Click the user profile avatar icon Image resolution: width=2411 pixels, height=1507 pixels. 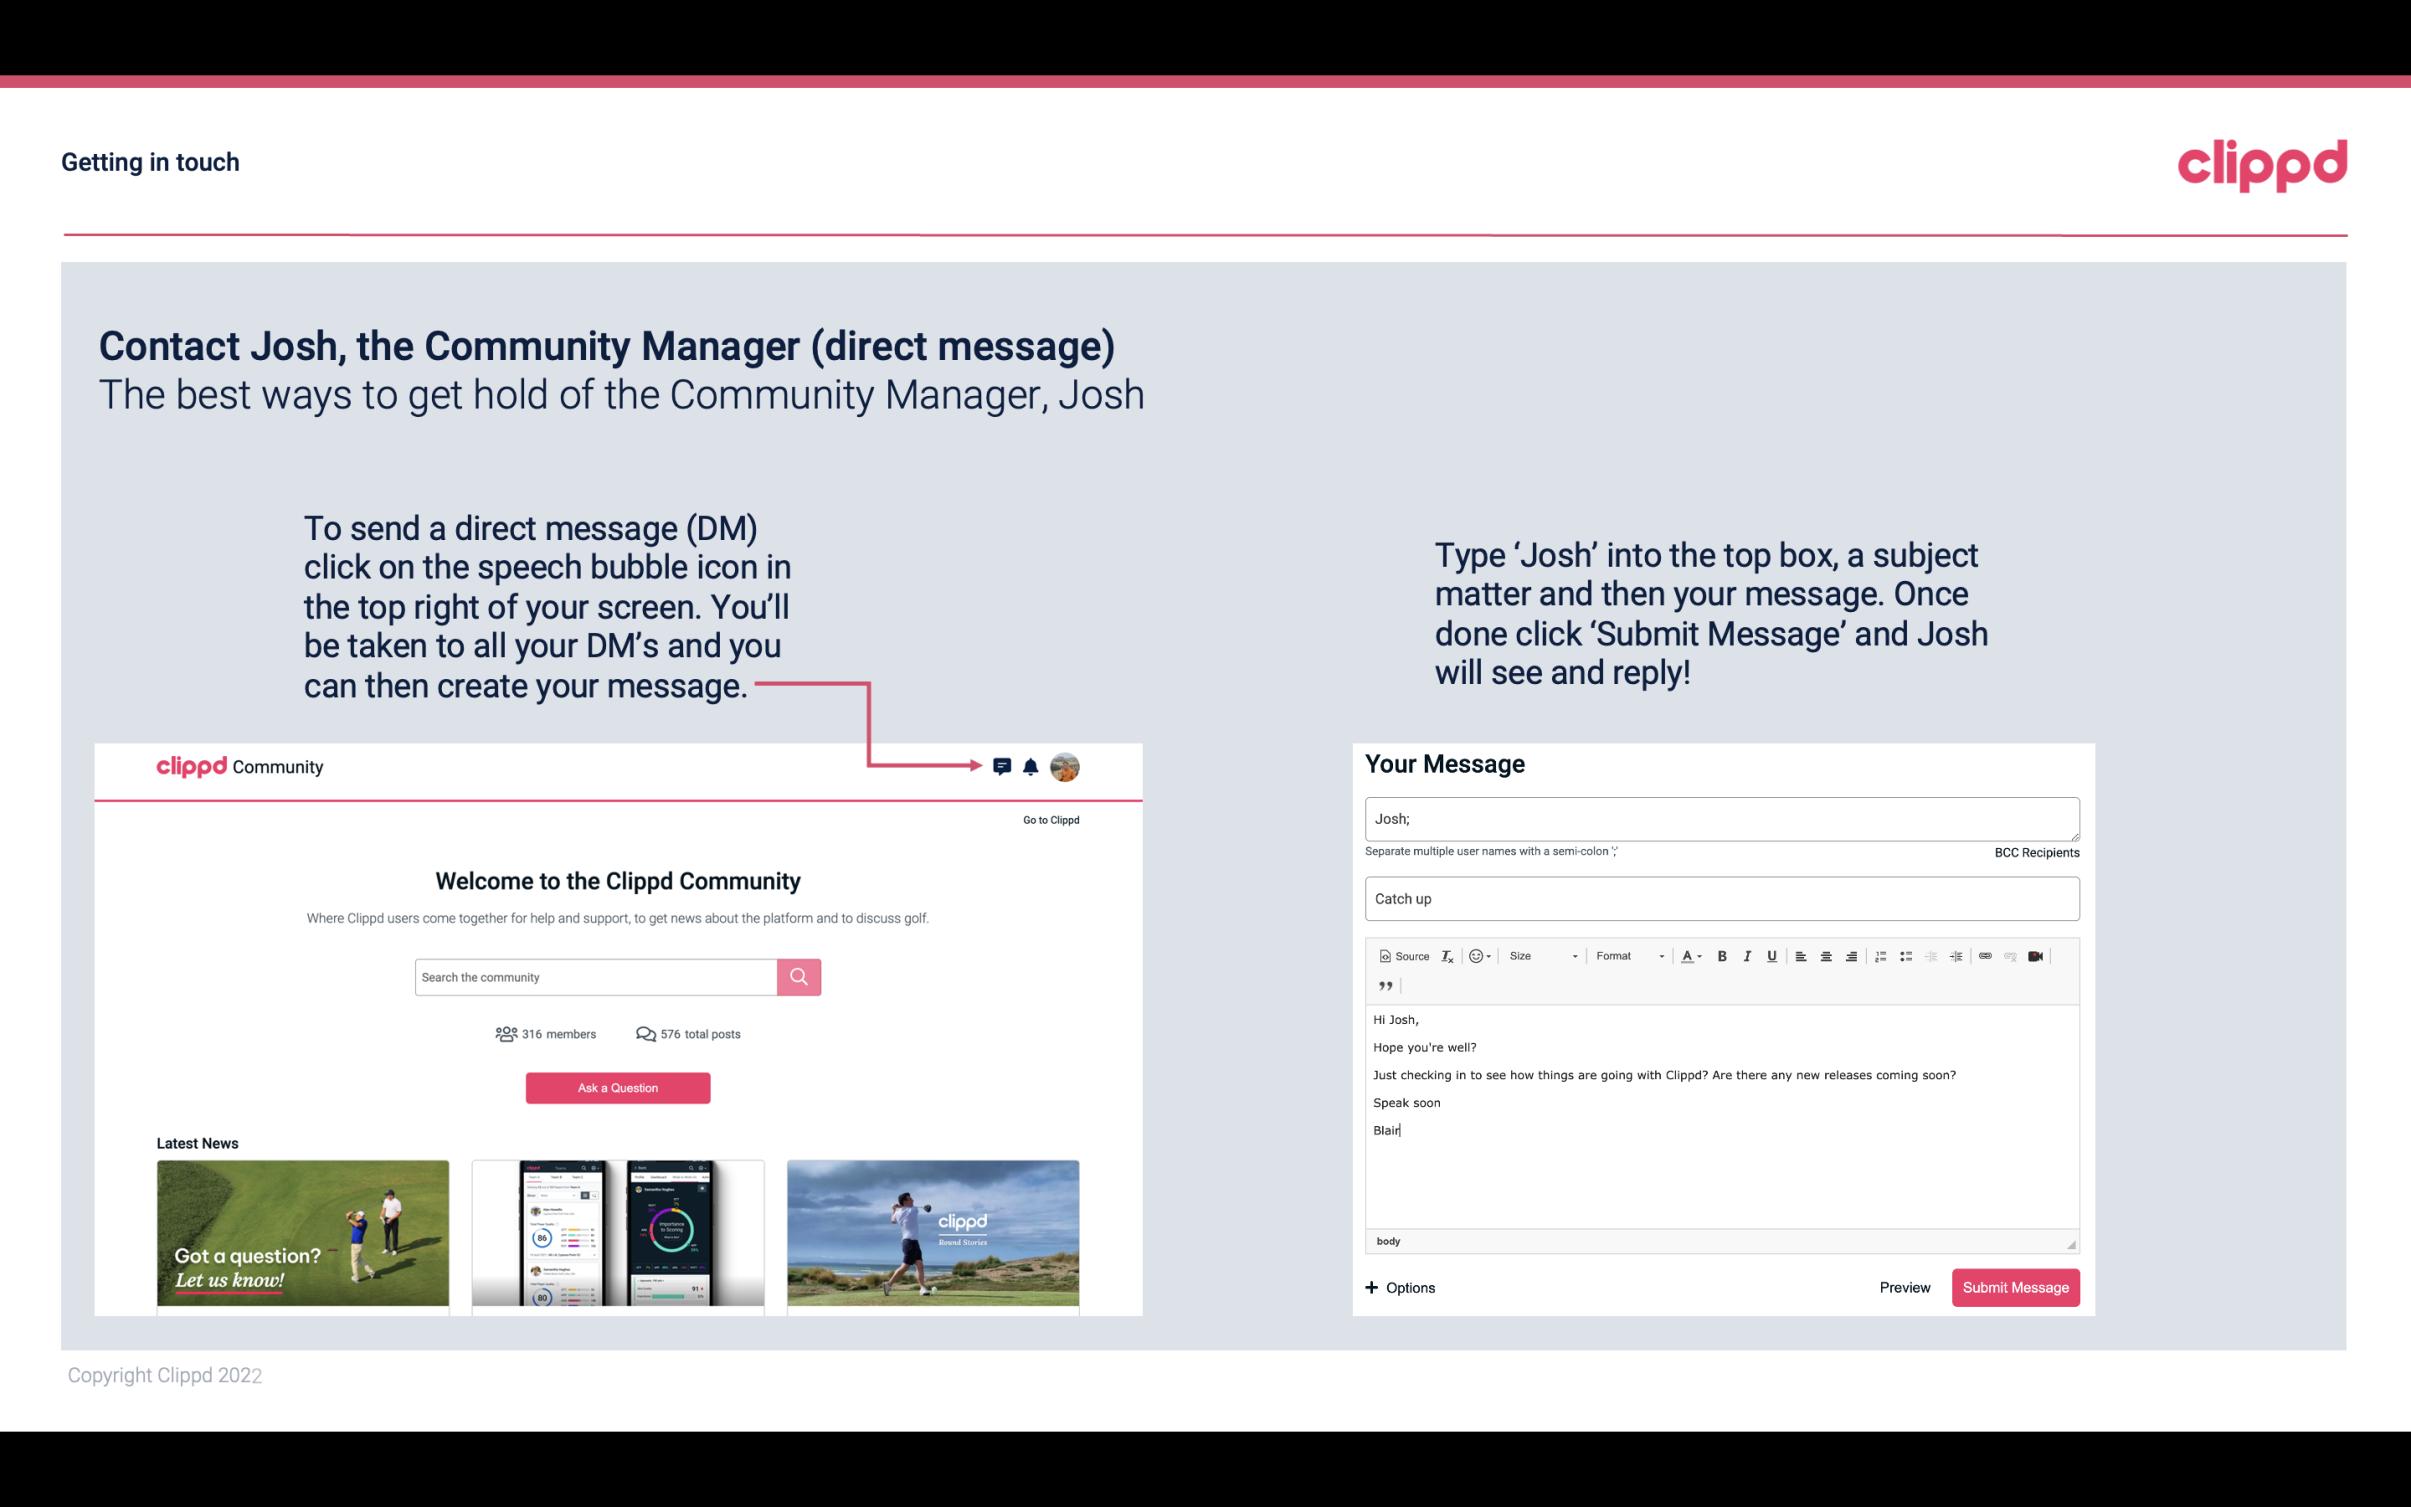[1066, 767]
